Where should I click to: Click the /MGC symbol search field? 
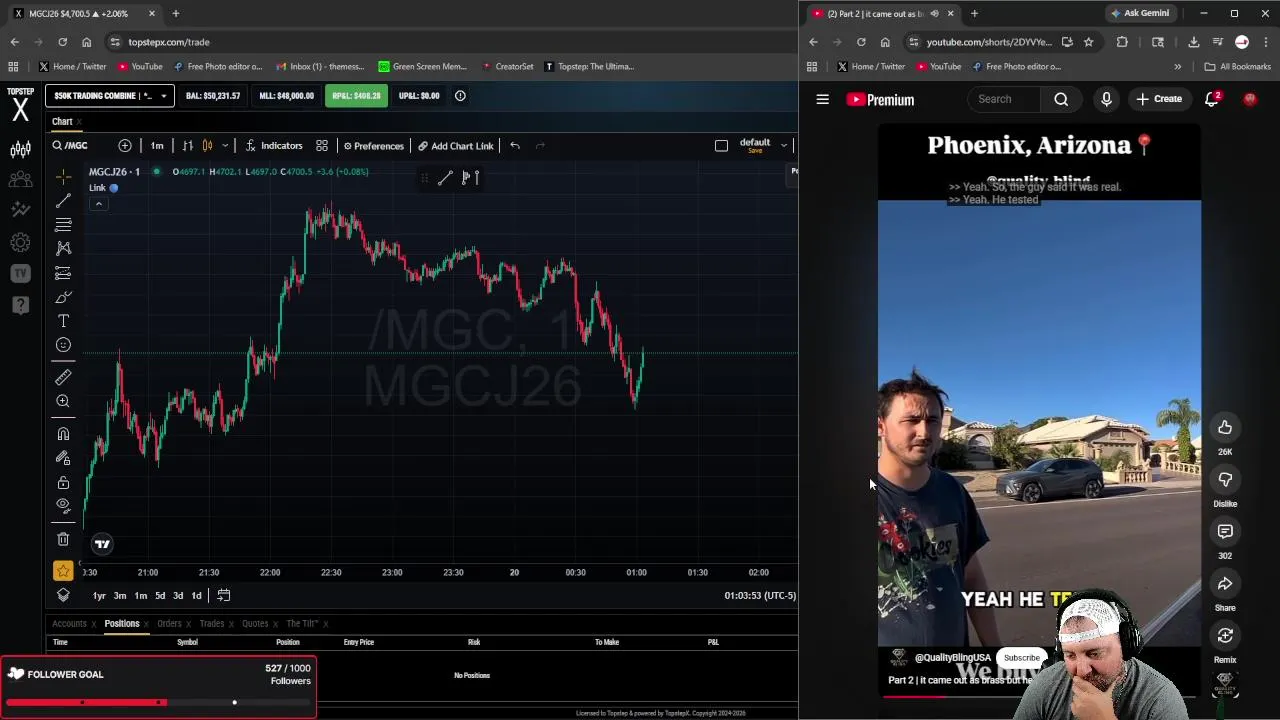[82, 146]
